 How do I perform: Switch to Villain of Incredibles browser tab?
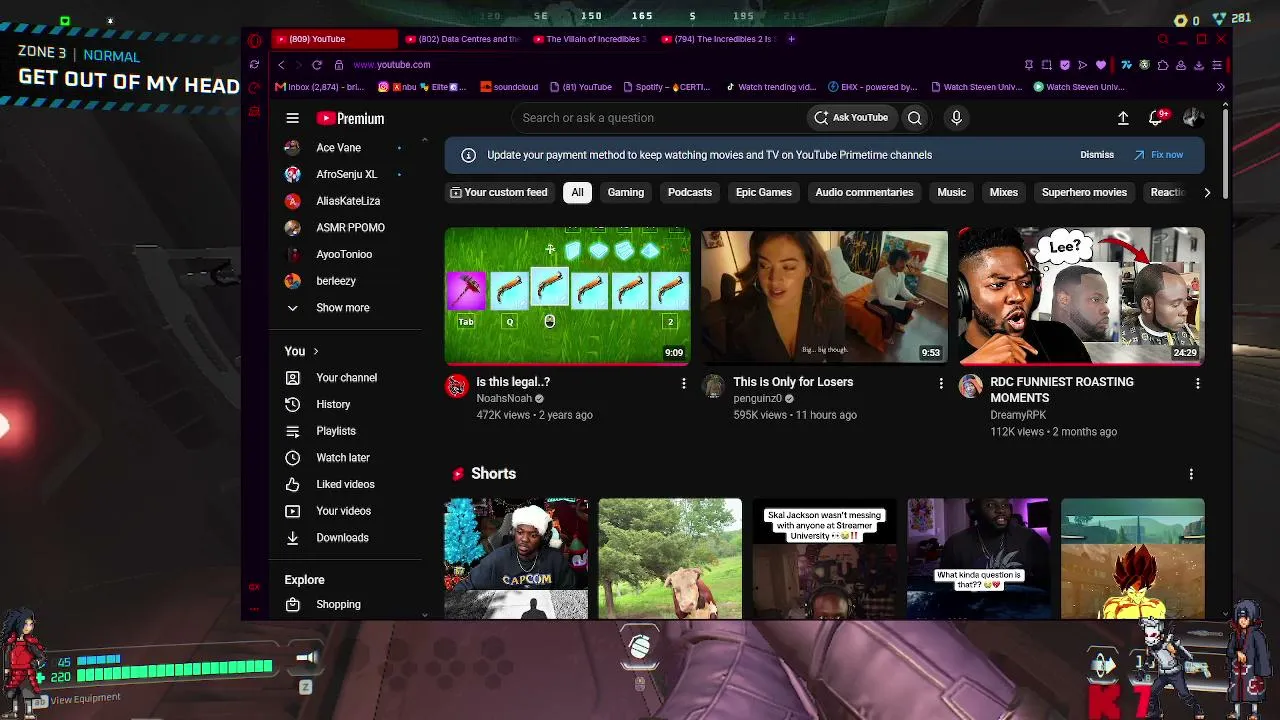pos(590,39)
